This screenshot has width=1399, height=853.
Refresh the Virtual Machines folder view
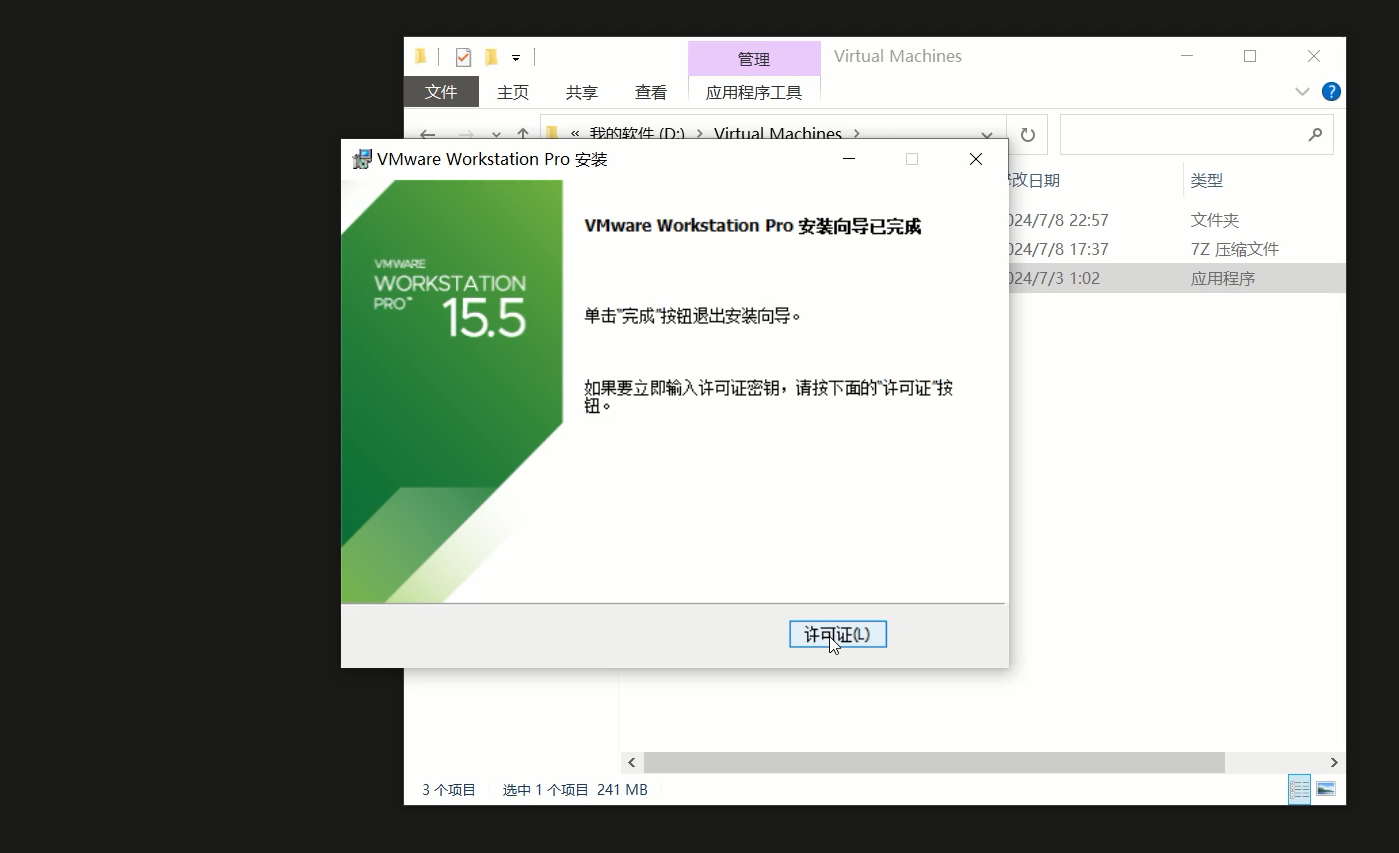1027,135
